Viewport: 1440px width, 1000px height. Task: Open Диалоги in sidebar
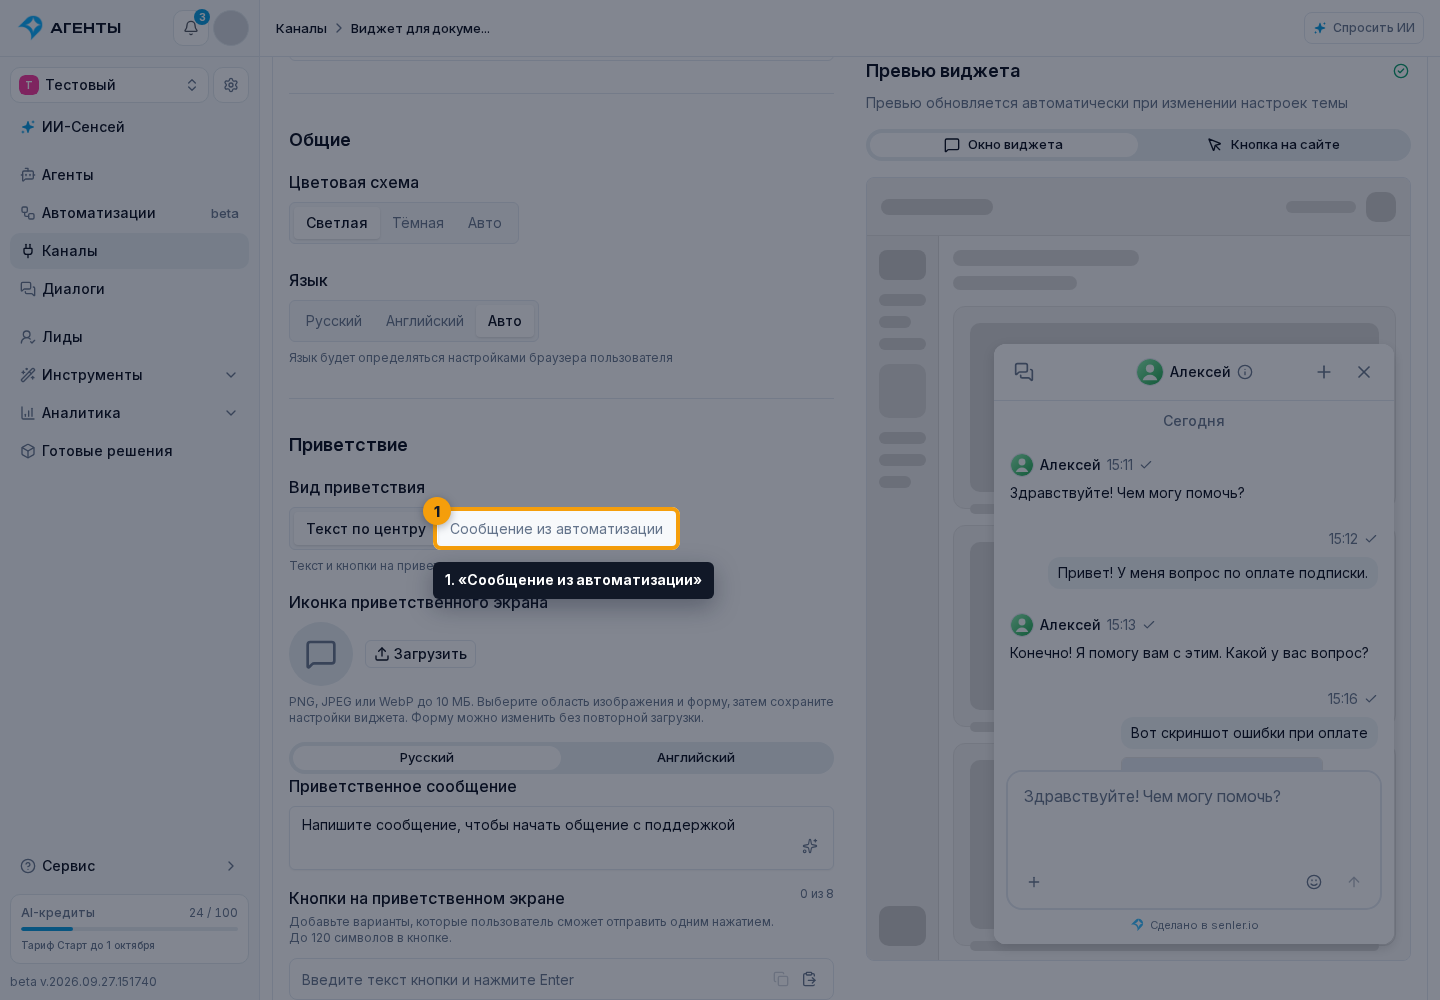[x=130, y=289]
